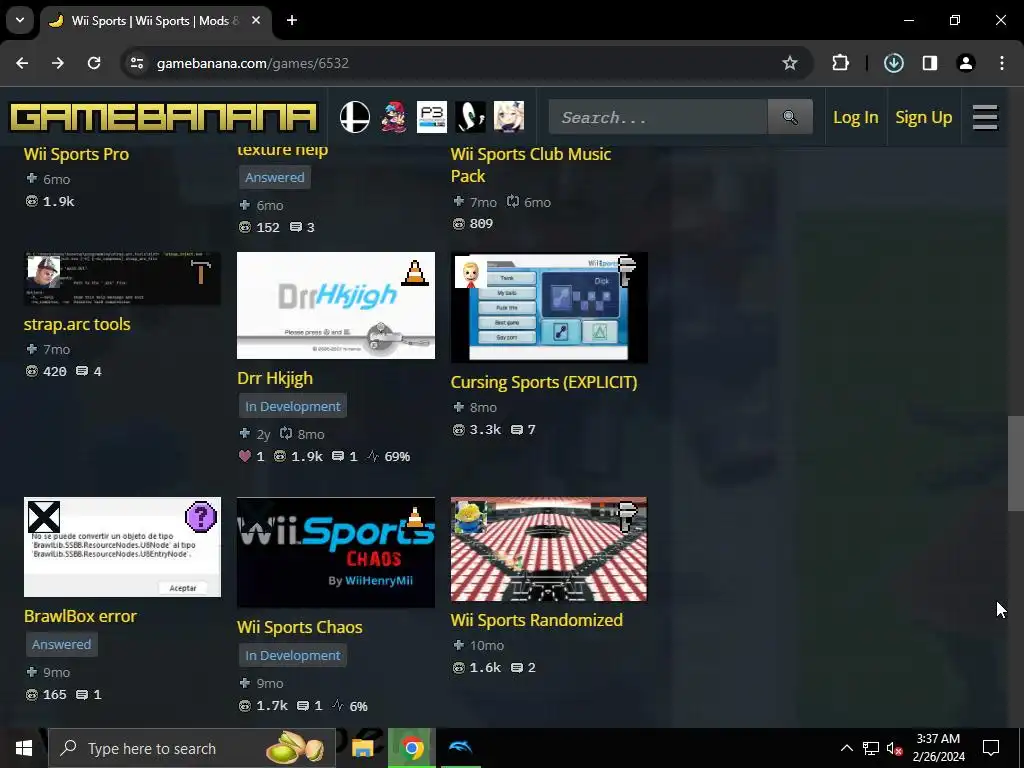The width and height of the screenshot is (1024, 768).
Task: Select the Wii Sports browser tab
Action: 154,20
